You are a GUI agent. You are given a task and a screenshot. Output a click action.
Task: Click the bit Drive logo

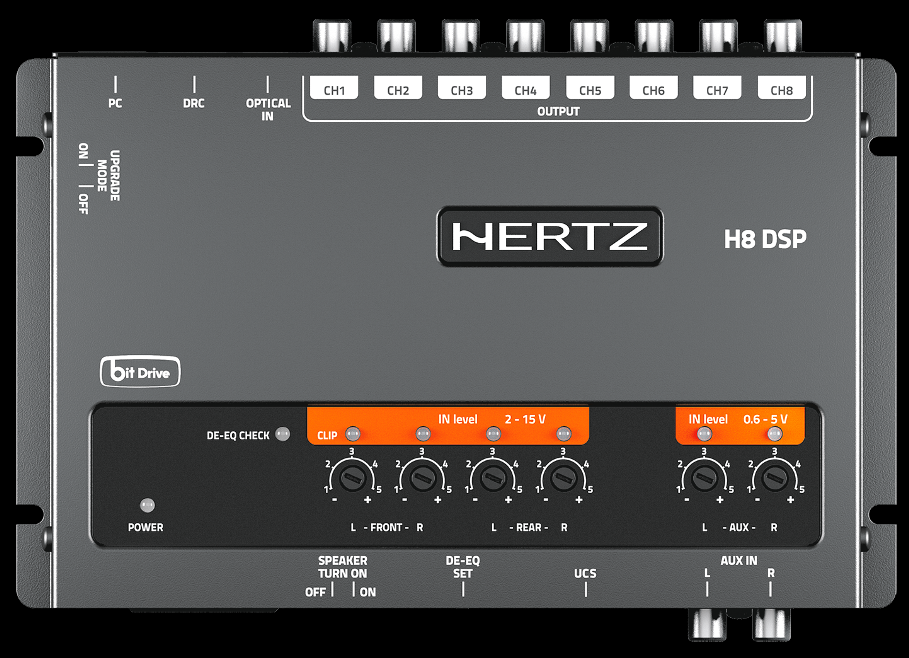139,373
